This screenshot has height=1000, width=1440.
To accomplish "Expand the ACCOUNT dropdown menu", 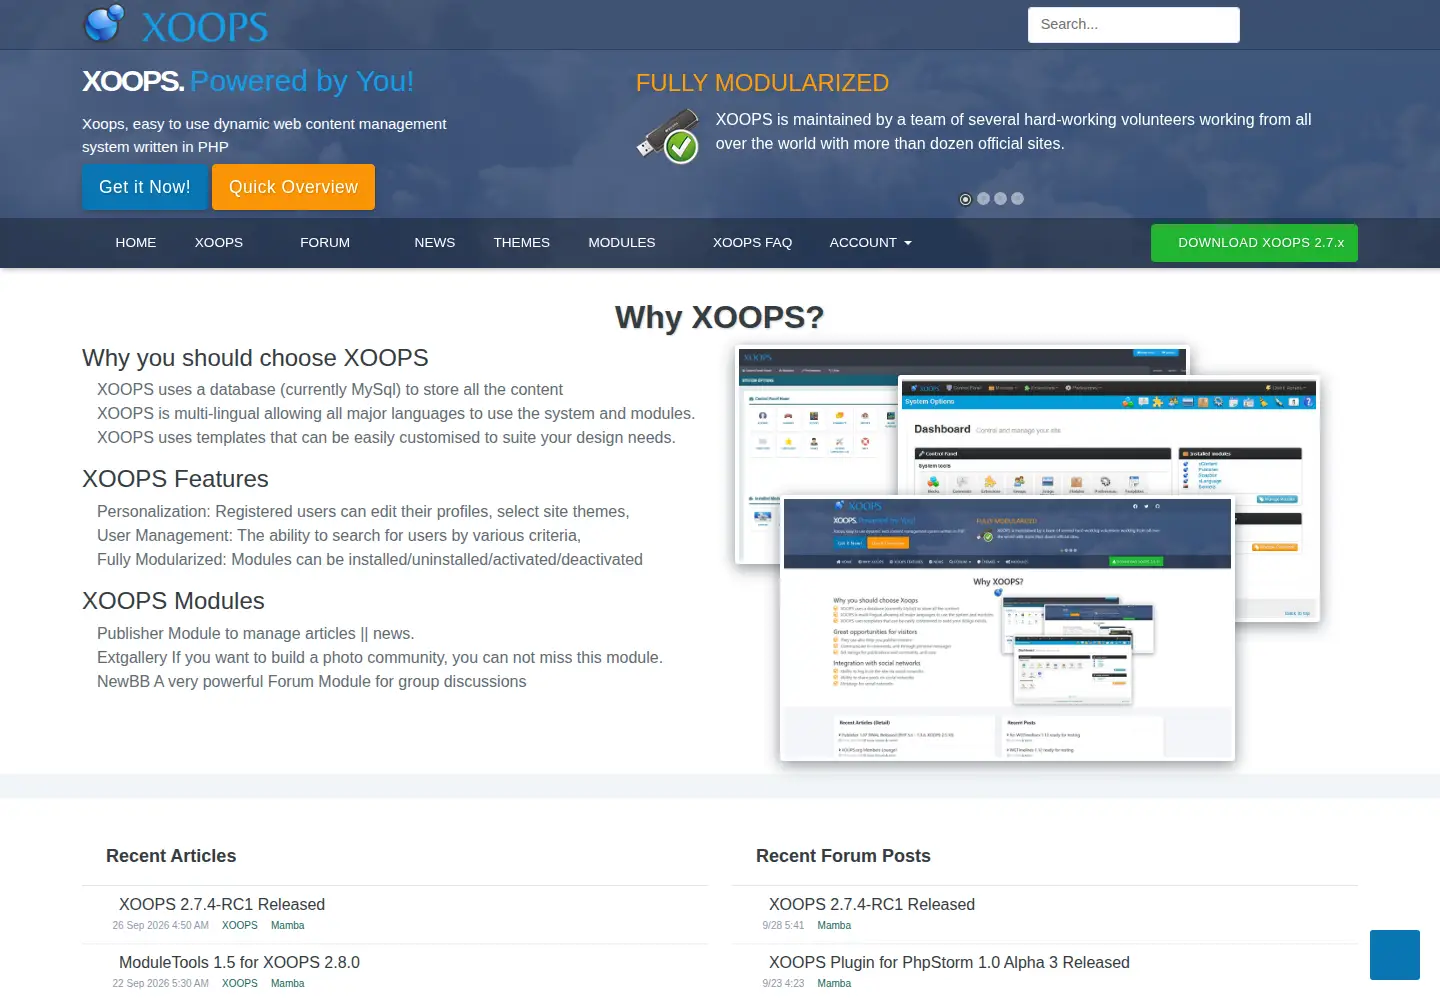I will (x=870, y=243).
